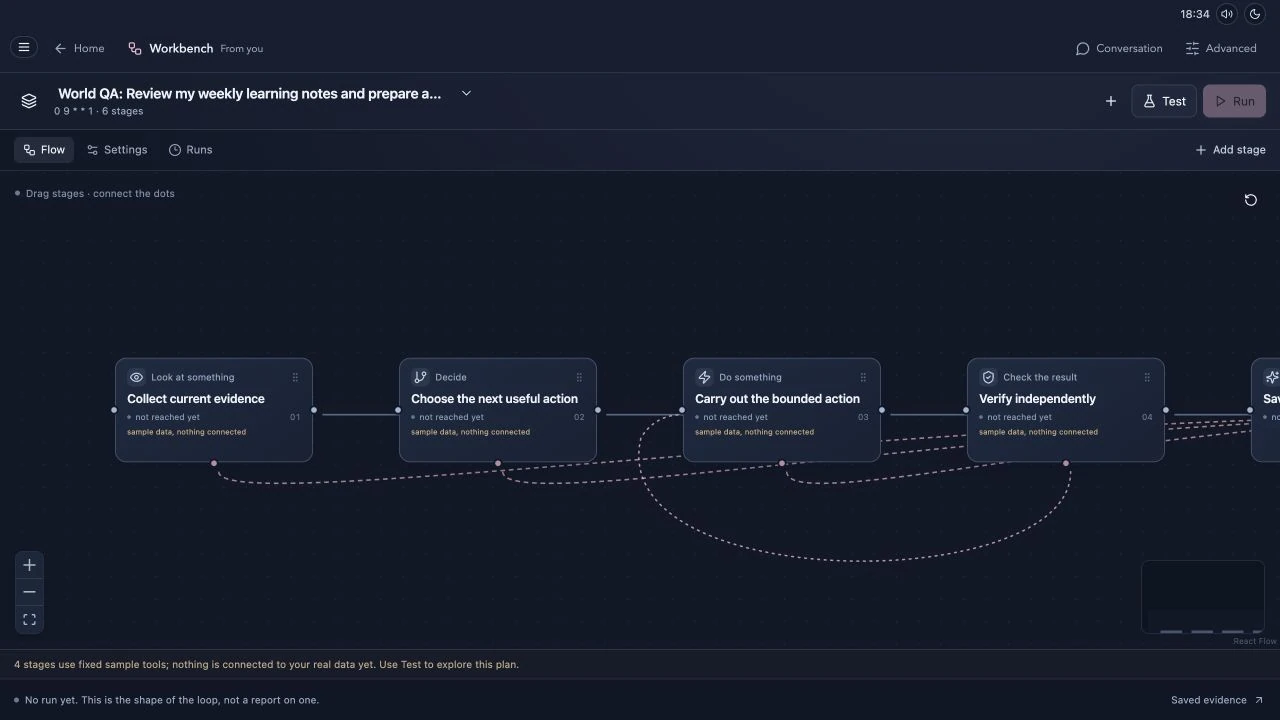The height and width of the screenshot is (720, 1280).
Task: Click the grip handle on Collect current evidence
Action: pos(295,377)
